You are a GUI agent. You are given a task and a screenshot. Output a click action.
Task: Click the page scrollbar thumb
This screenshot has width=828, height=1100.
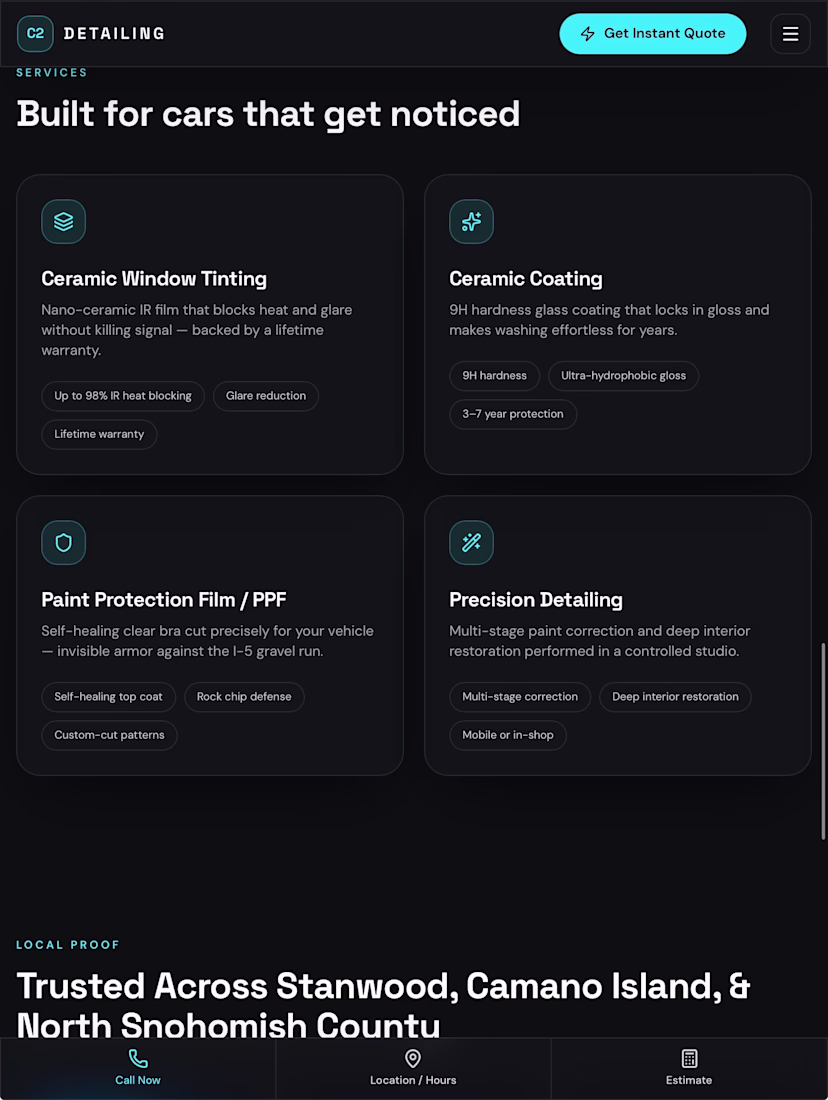pos(823,741)
